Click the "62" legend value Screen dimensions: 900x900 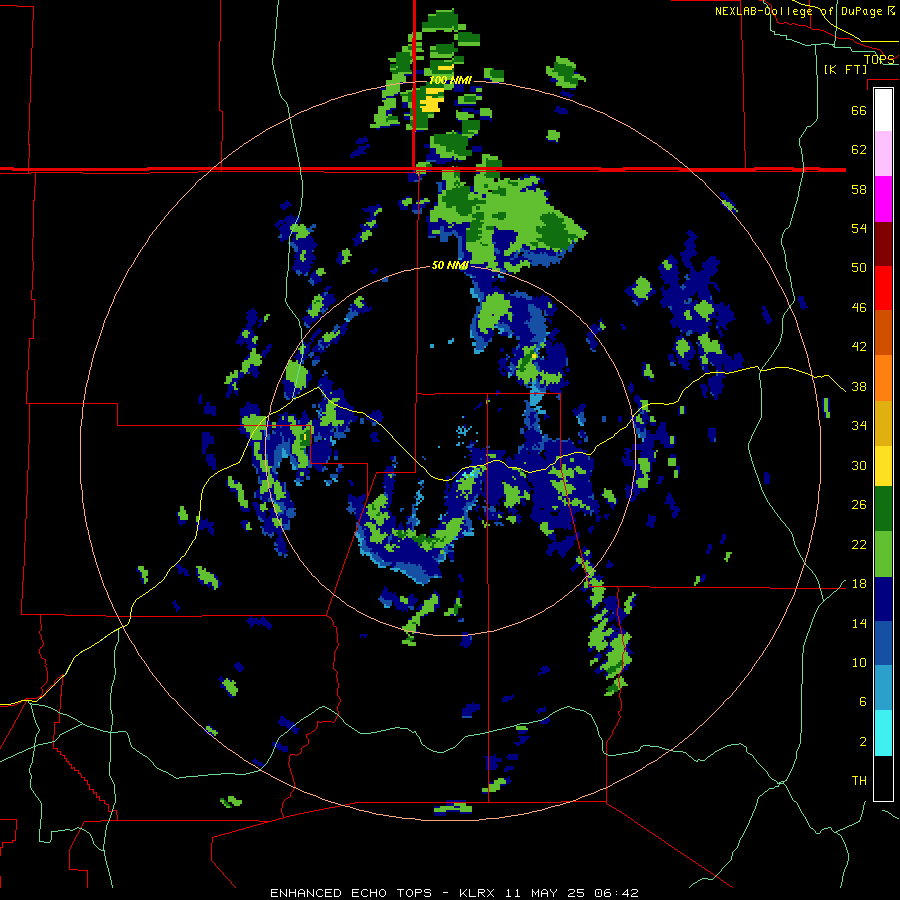click(859, 150)
